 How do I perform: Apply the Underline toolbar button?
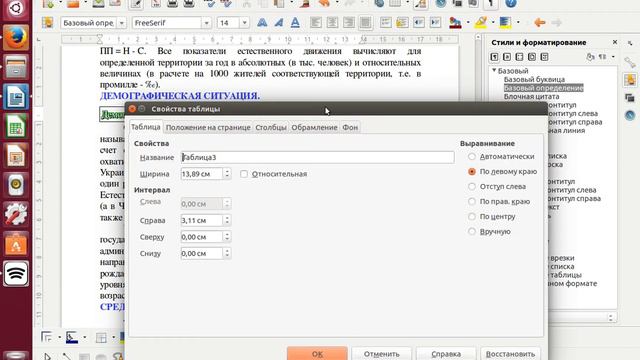295,22
